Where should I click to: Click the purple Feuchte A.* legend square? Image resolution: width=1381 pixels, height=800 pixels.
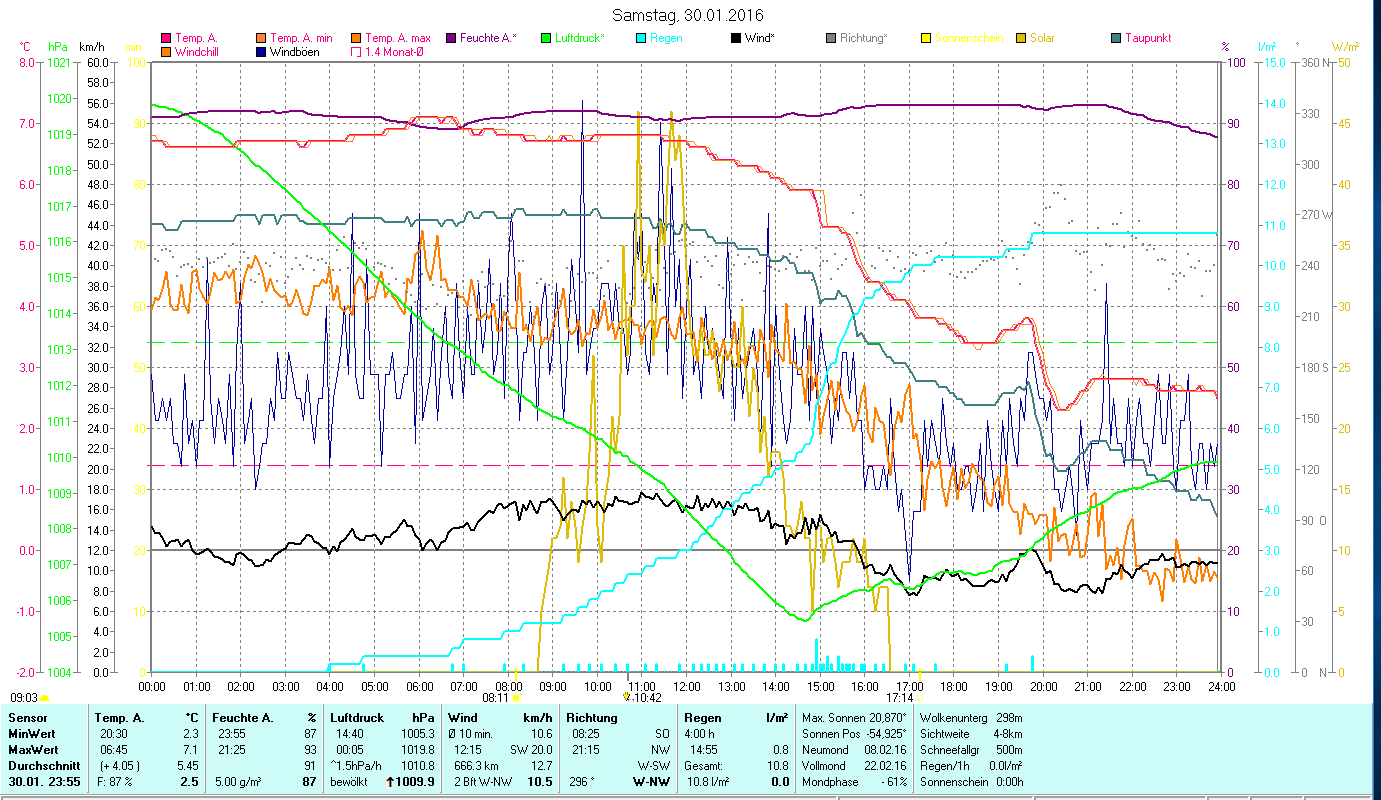click(451, 38)
